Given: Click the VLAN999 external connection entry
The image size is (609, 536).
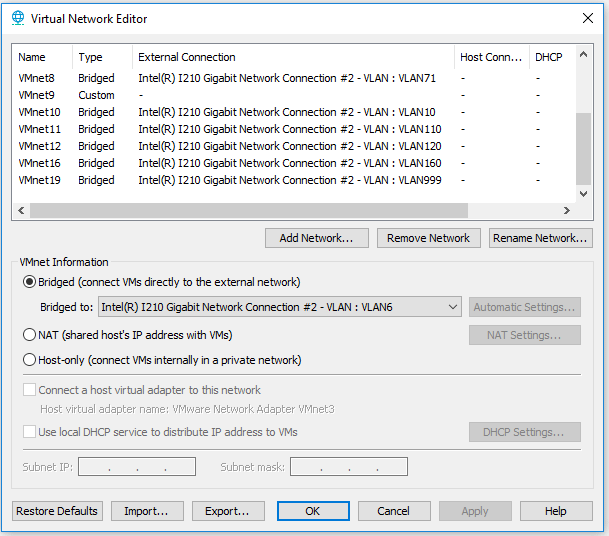Looking at the screenshot, I should coord(290,180).
